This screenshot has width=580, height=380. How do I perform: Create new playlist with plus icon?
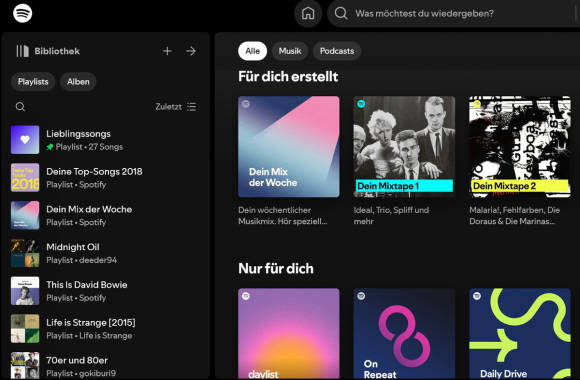[x=167, y=51]
